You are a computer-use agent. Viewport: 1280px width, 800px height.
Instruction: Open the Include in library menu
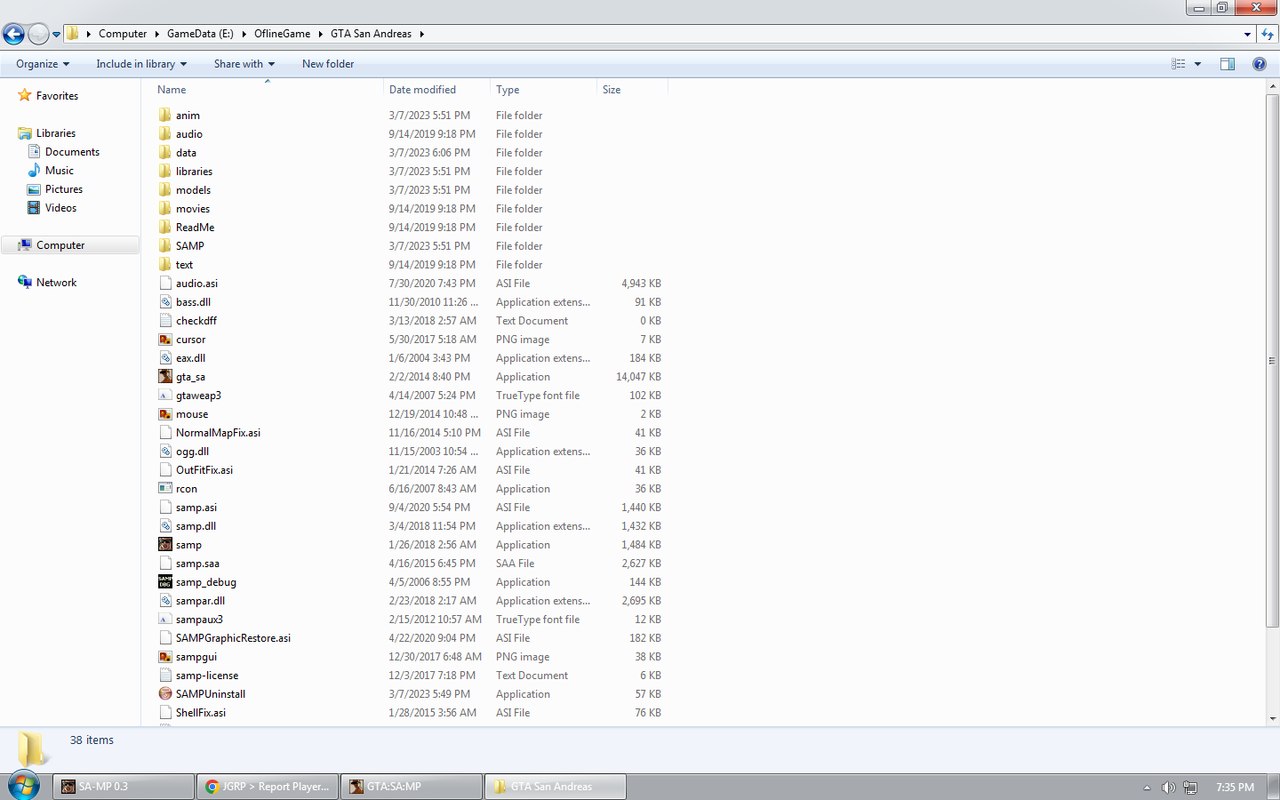pos(141,64)
